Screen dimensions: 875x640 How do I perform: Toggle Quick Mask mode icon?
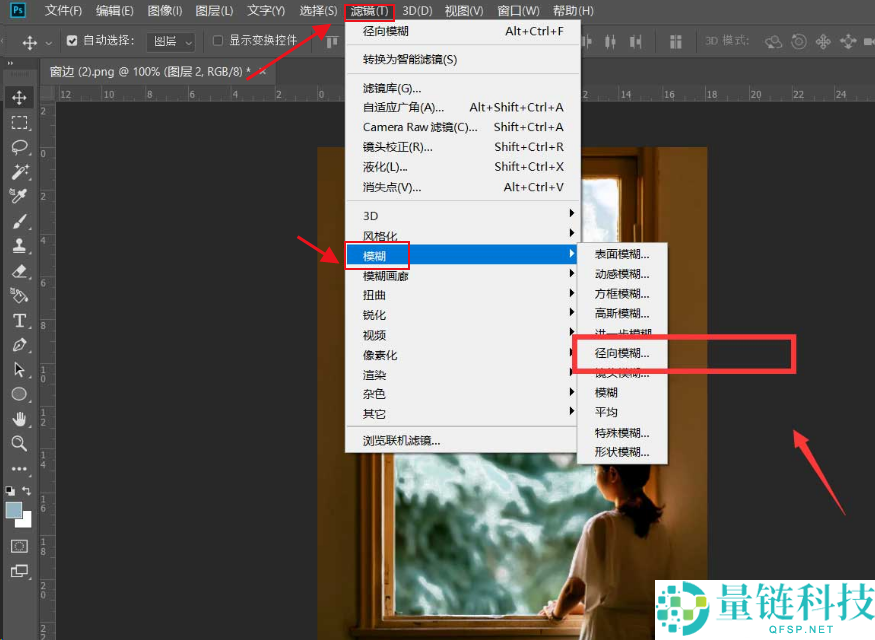click(x=19, y=546)
